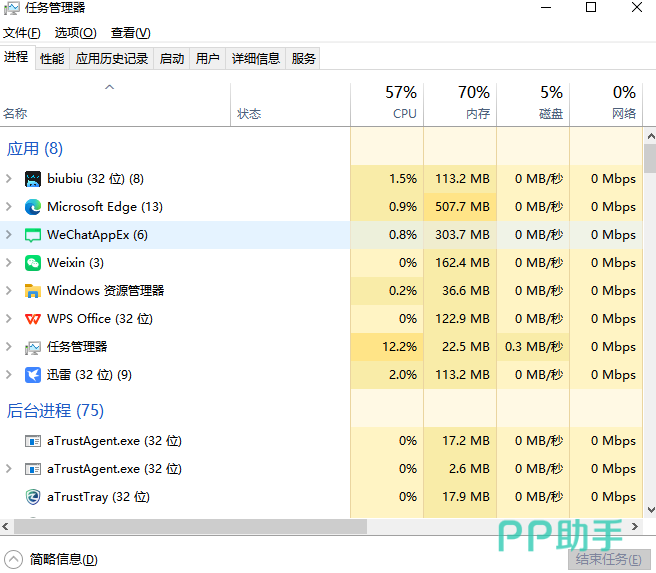Open the 启动 tab
Screen dimensions: 656x573
[172, 59]
